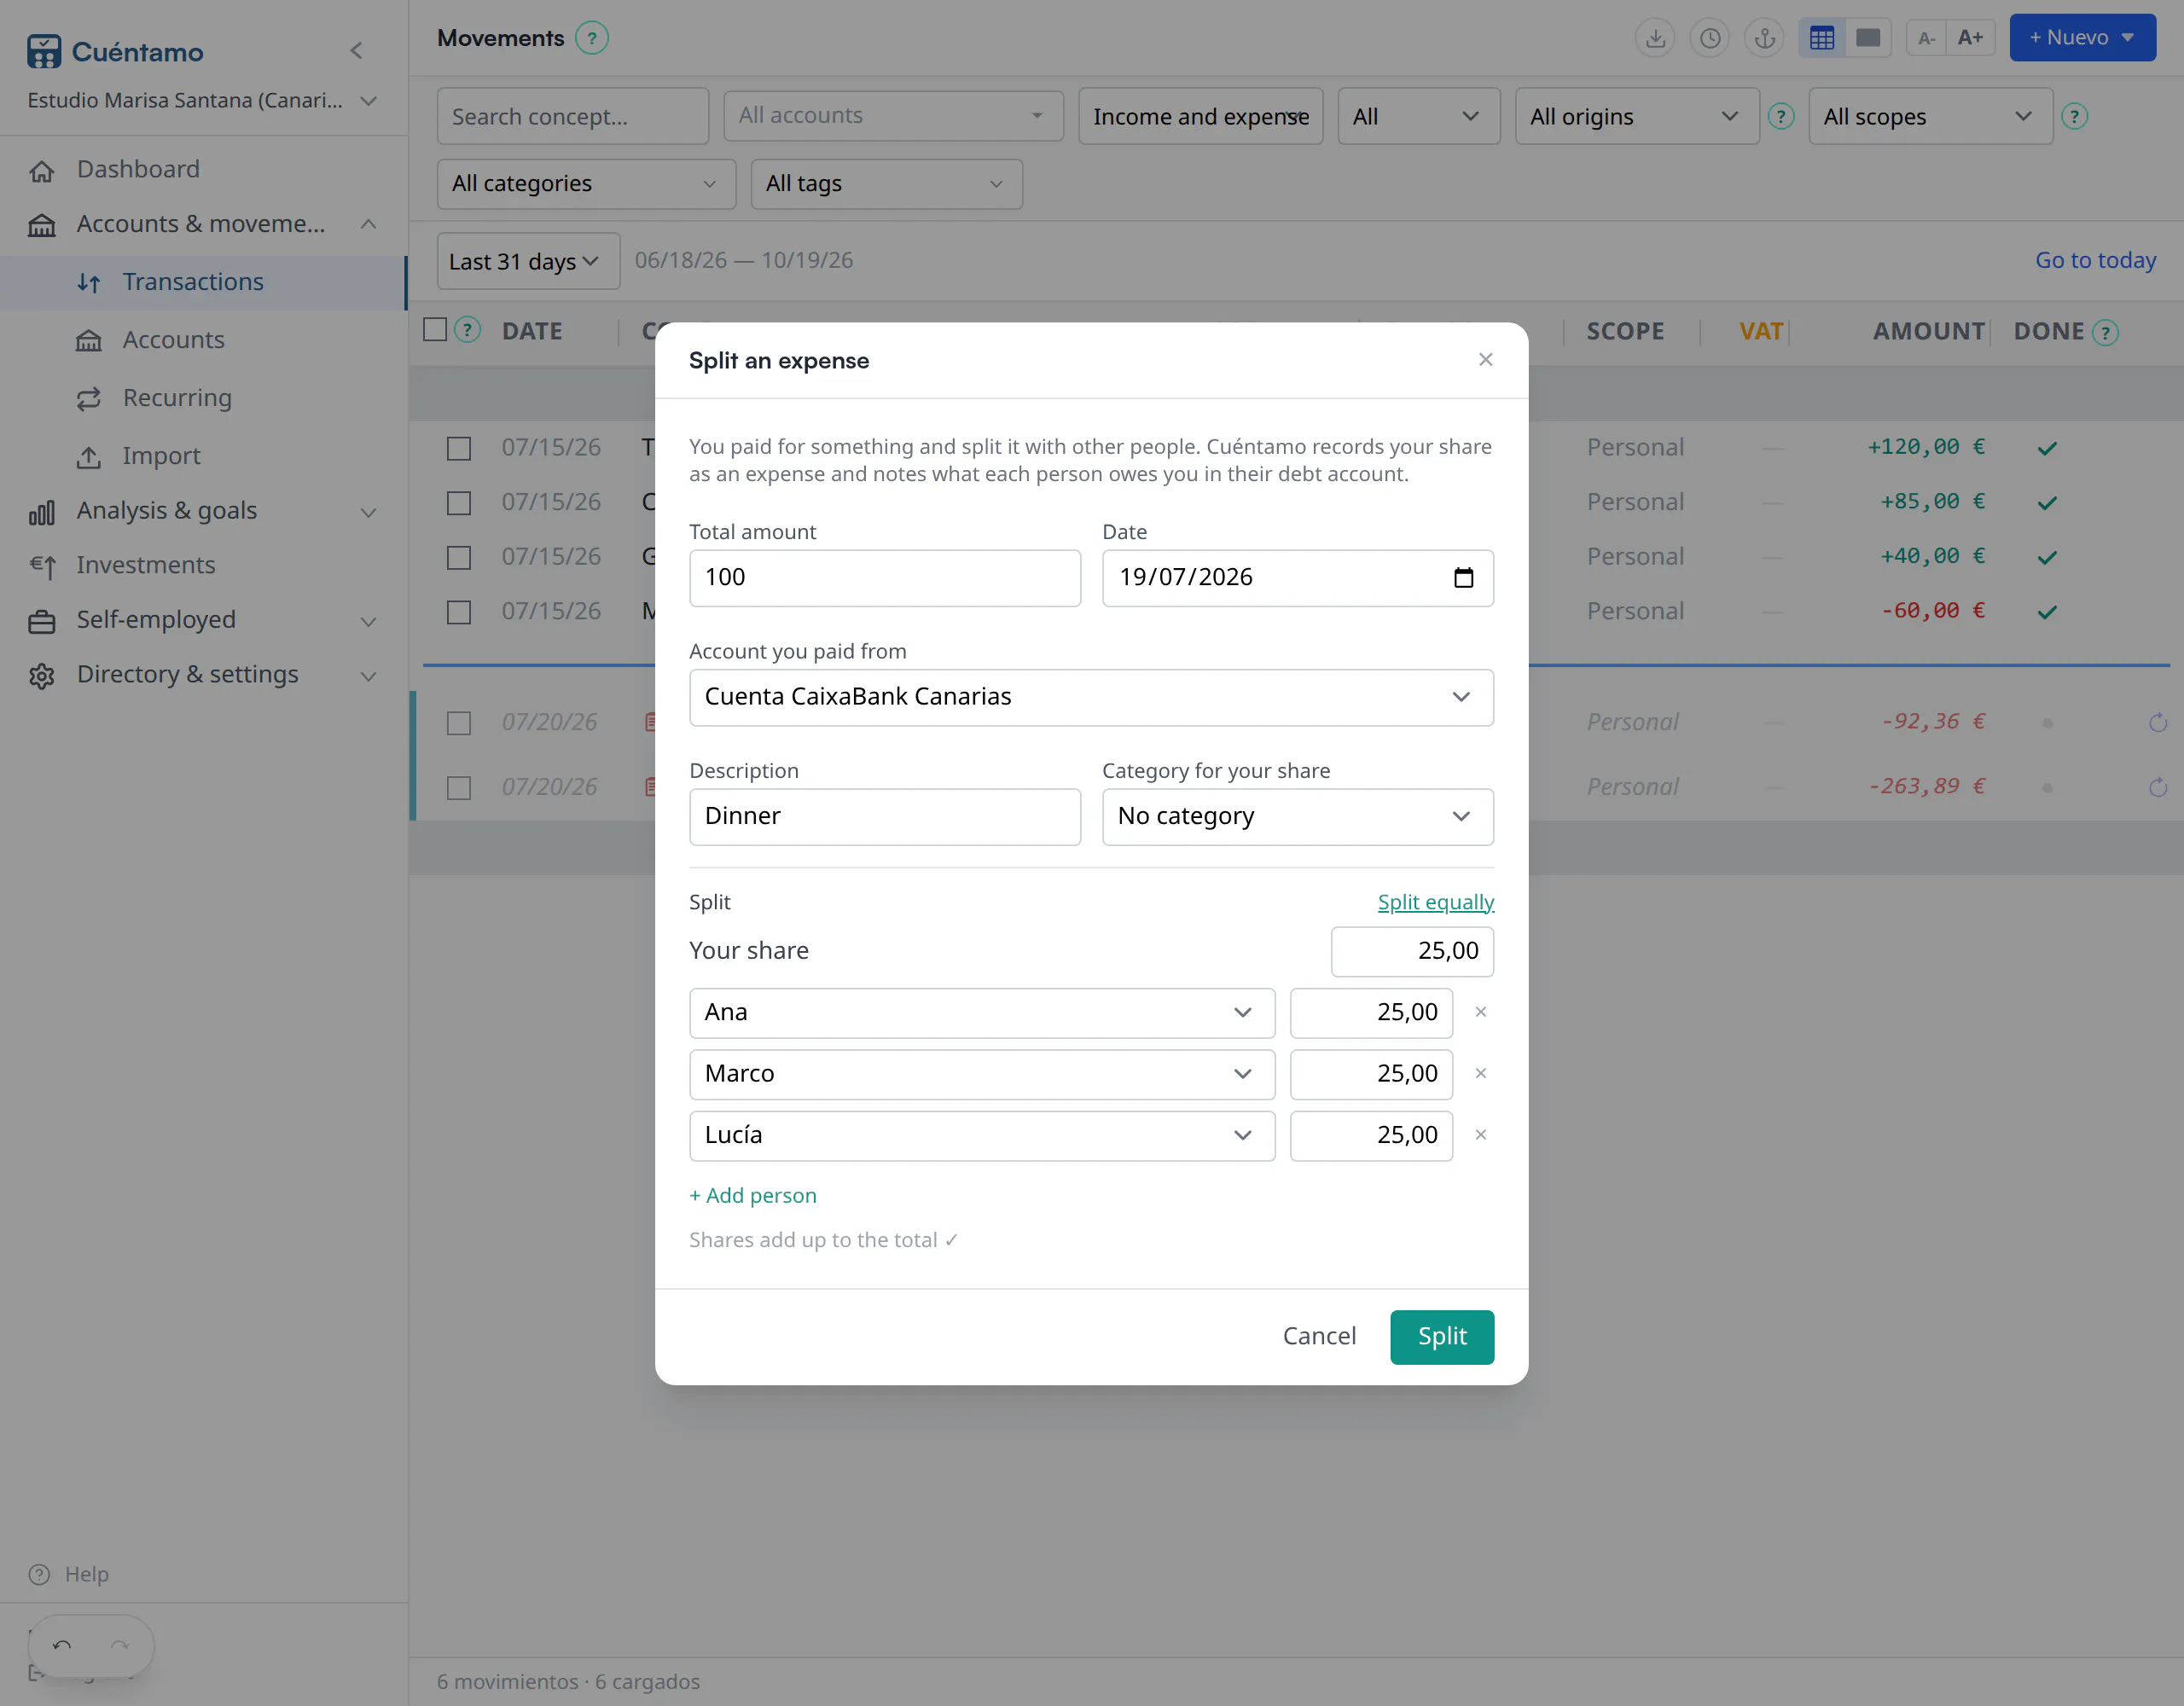Check the -92,36 € transaction row
This screenshot has width=2184, height=1706.
[x=459, y=723]
